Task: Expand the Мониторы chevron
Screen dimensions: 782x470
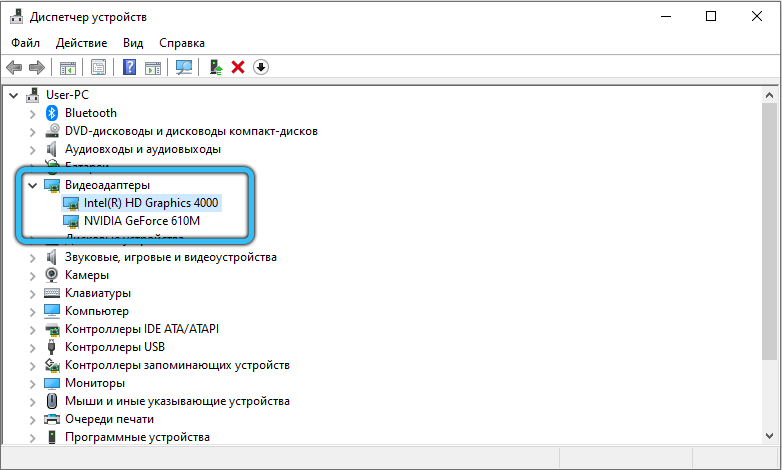Action: pos(32,383)
